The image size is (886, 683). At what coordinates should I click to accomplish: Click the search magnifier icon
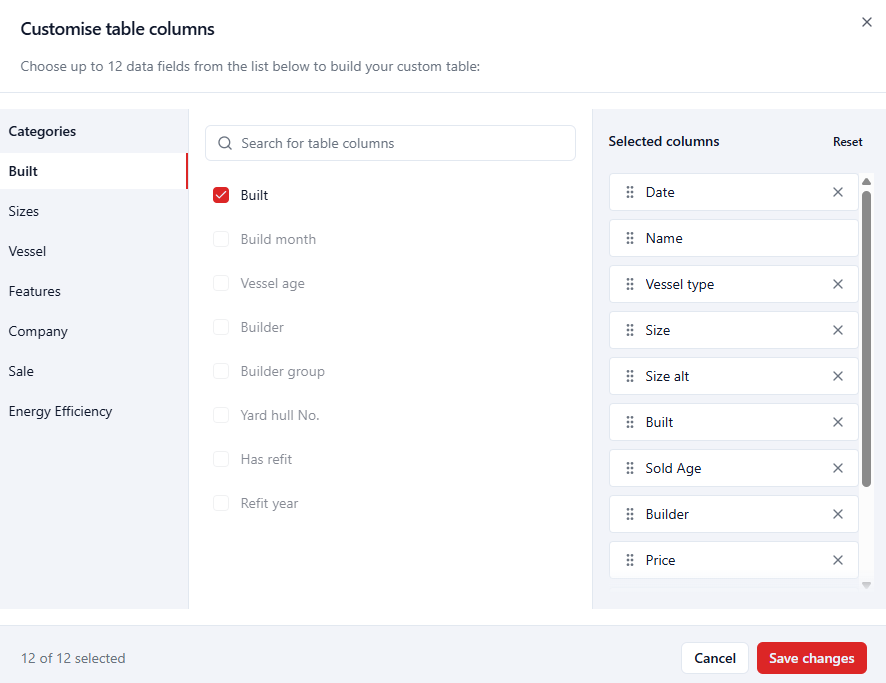point(225,143)
